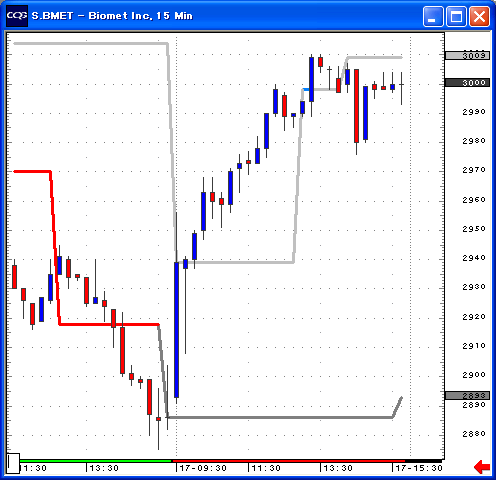This screenshot has height=480, width=496.
Task: Select the 3009 price marker on scale
Action: click(x=467, y=55)
